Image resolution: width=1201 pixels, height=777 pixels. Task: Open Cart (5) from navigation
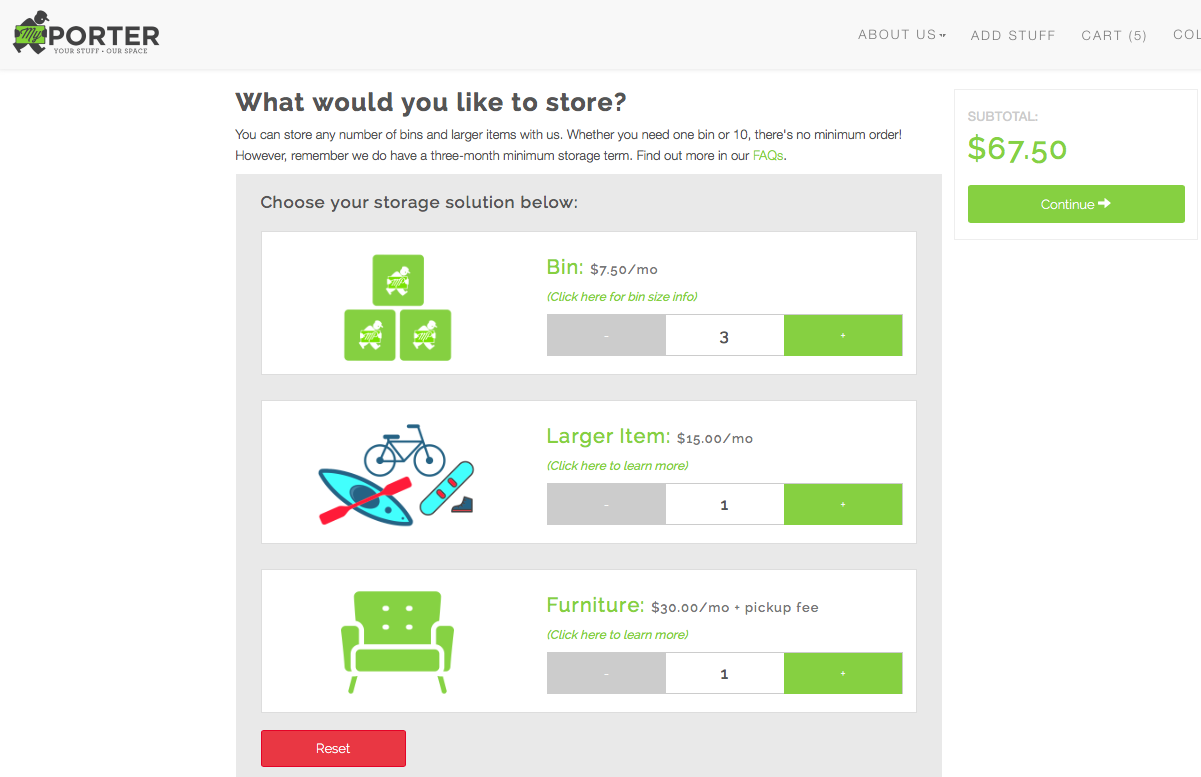click(1114, 36)
